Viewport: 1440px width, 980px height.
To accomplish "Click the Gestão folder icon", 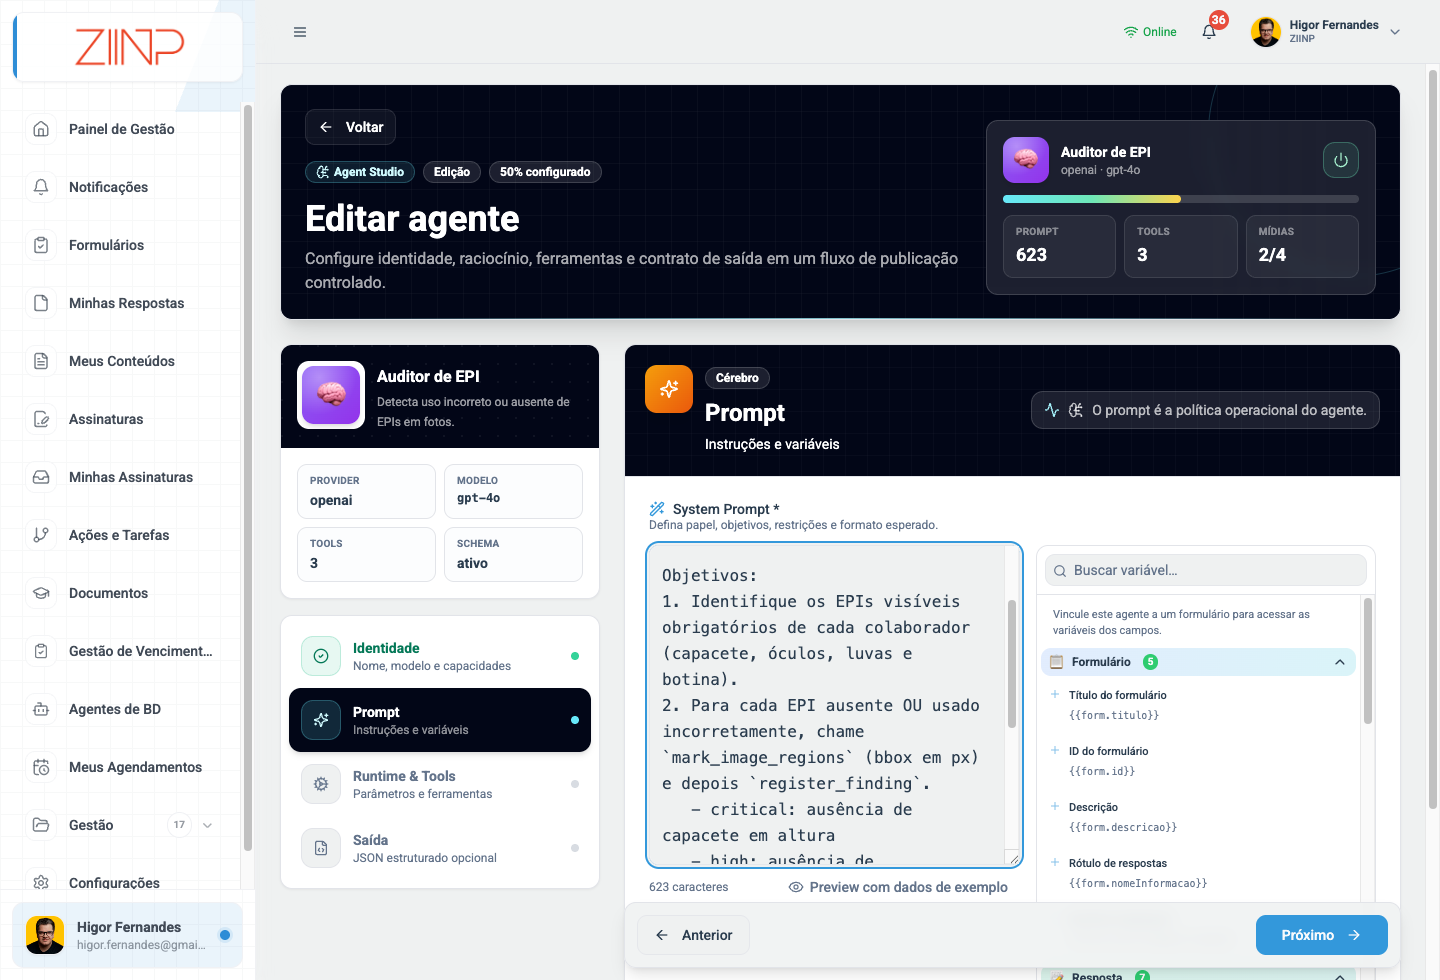I will [41, 825].
